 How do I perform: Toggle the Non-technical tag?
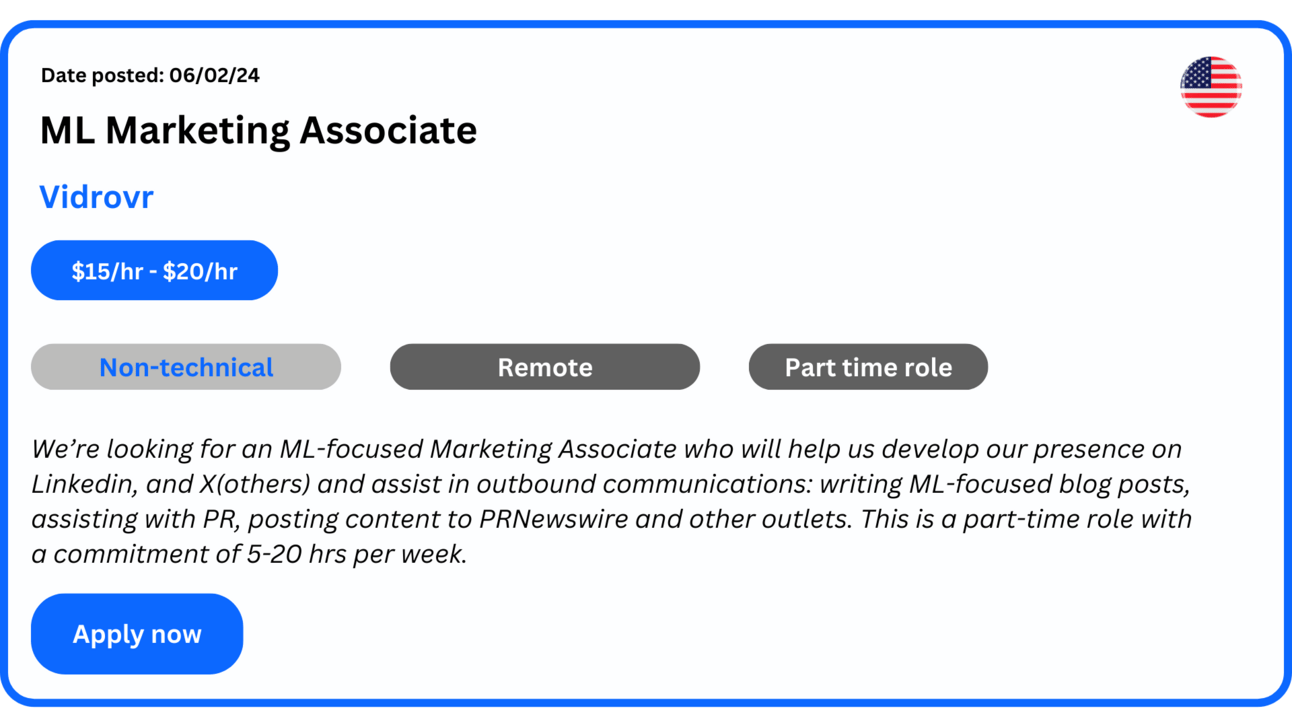pyautogui.click(x=186, y=367)
